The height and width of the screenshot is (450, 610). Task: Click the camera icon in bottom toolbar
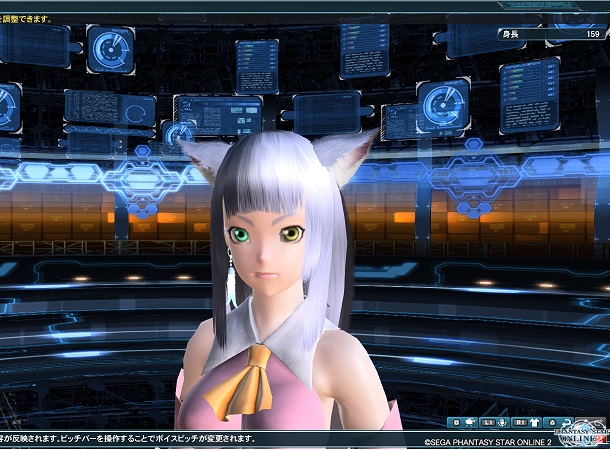coord(470,422)
